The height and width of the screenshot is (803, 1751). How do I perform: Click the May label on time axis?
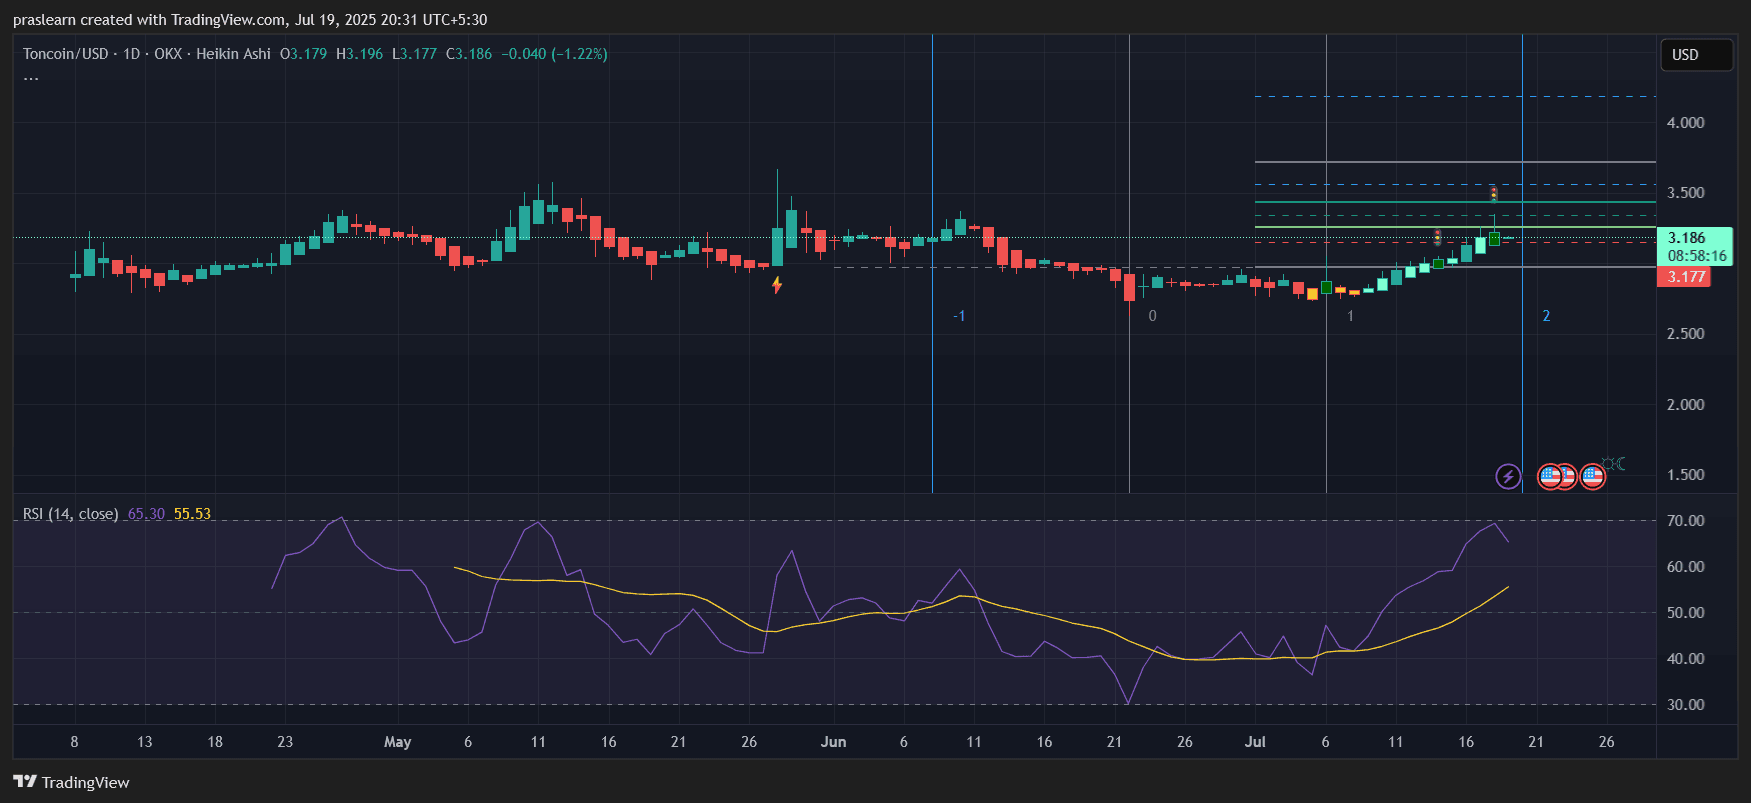(x=397, y=742)
